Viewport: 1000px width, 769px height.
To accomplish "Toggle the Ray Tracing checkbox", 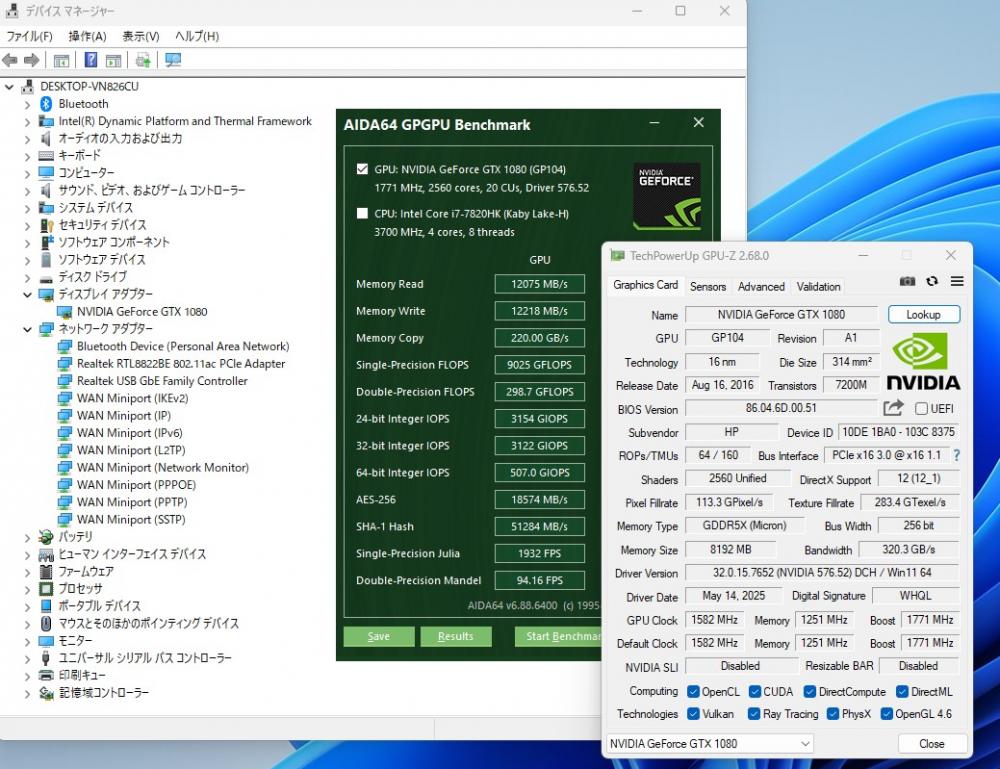I will coord(754,714).
